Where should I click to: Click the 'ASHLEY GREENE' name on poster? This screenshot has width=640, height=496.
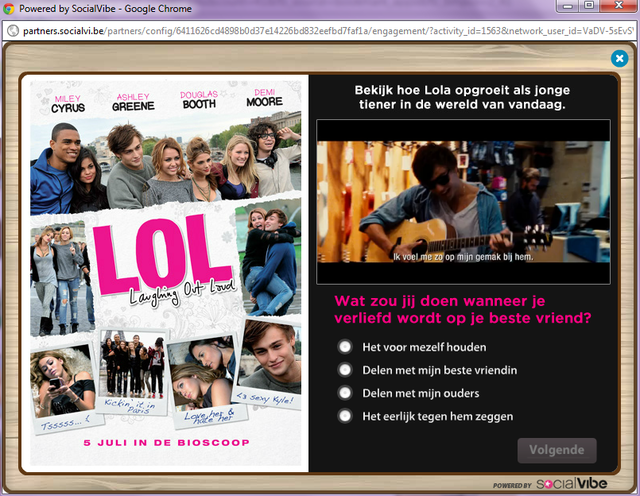point(133,102)
